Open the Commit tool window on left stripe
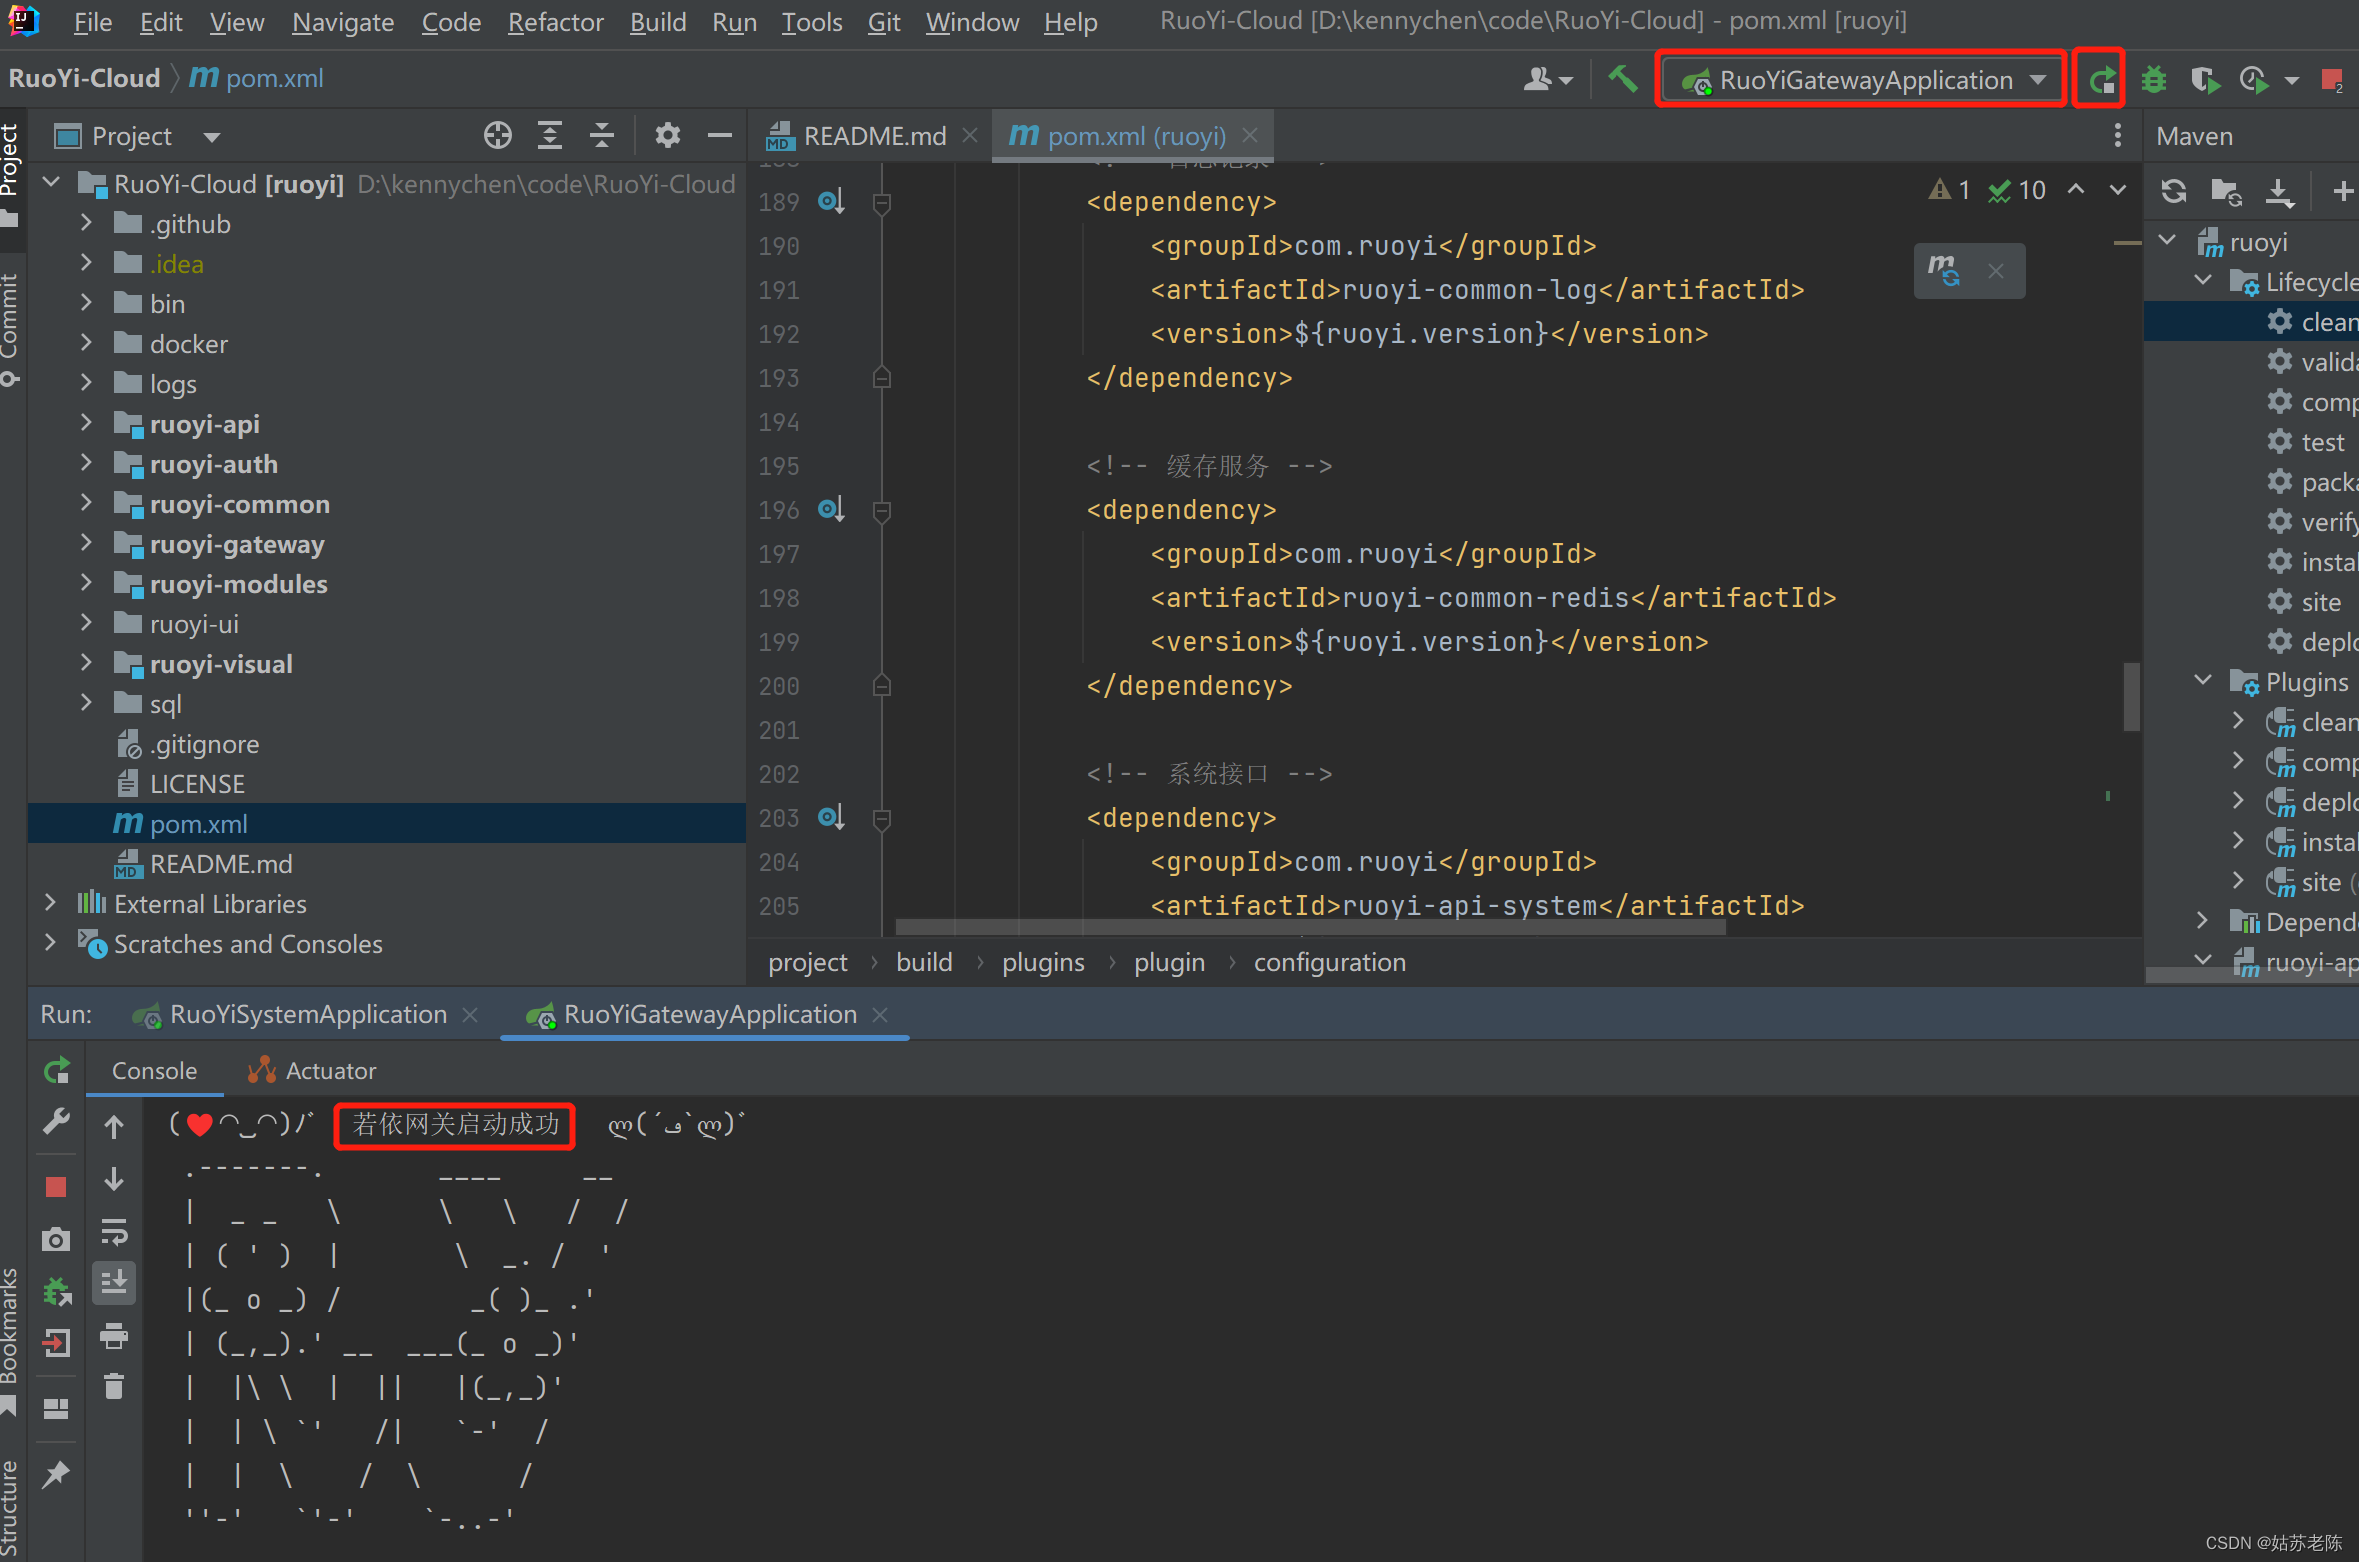2359x1562 pixels. coord(11,329)
